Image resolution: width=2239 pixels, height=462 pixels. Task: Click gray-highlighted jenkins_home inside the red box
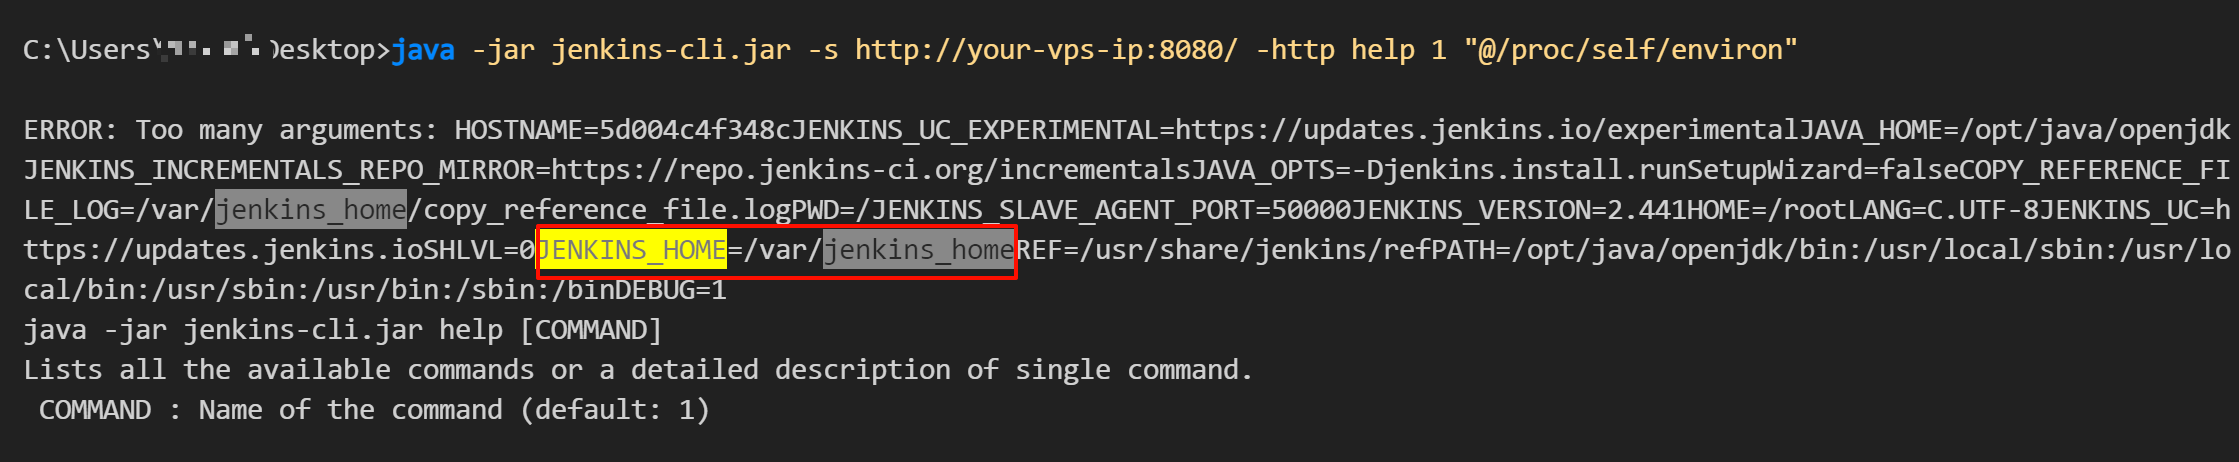coord(918,250)
